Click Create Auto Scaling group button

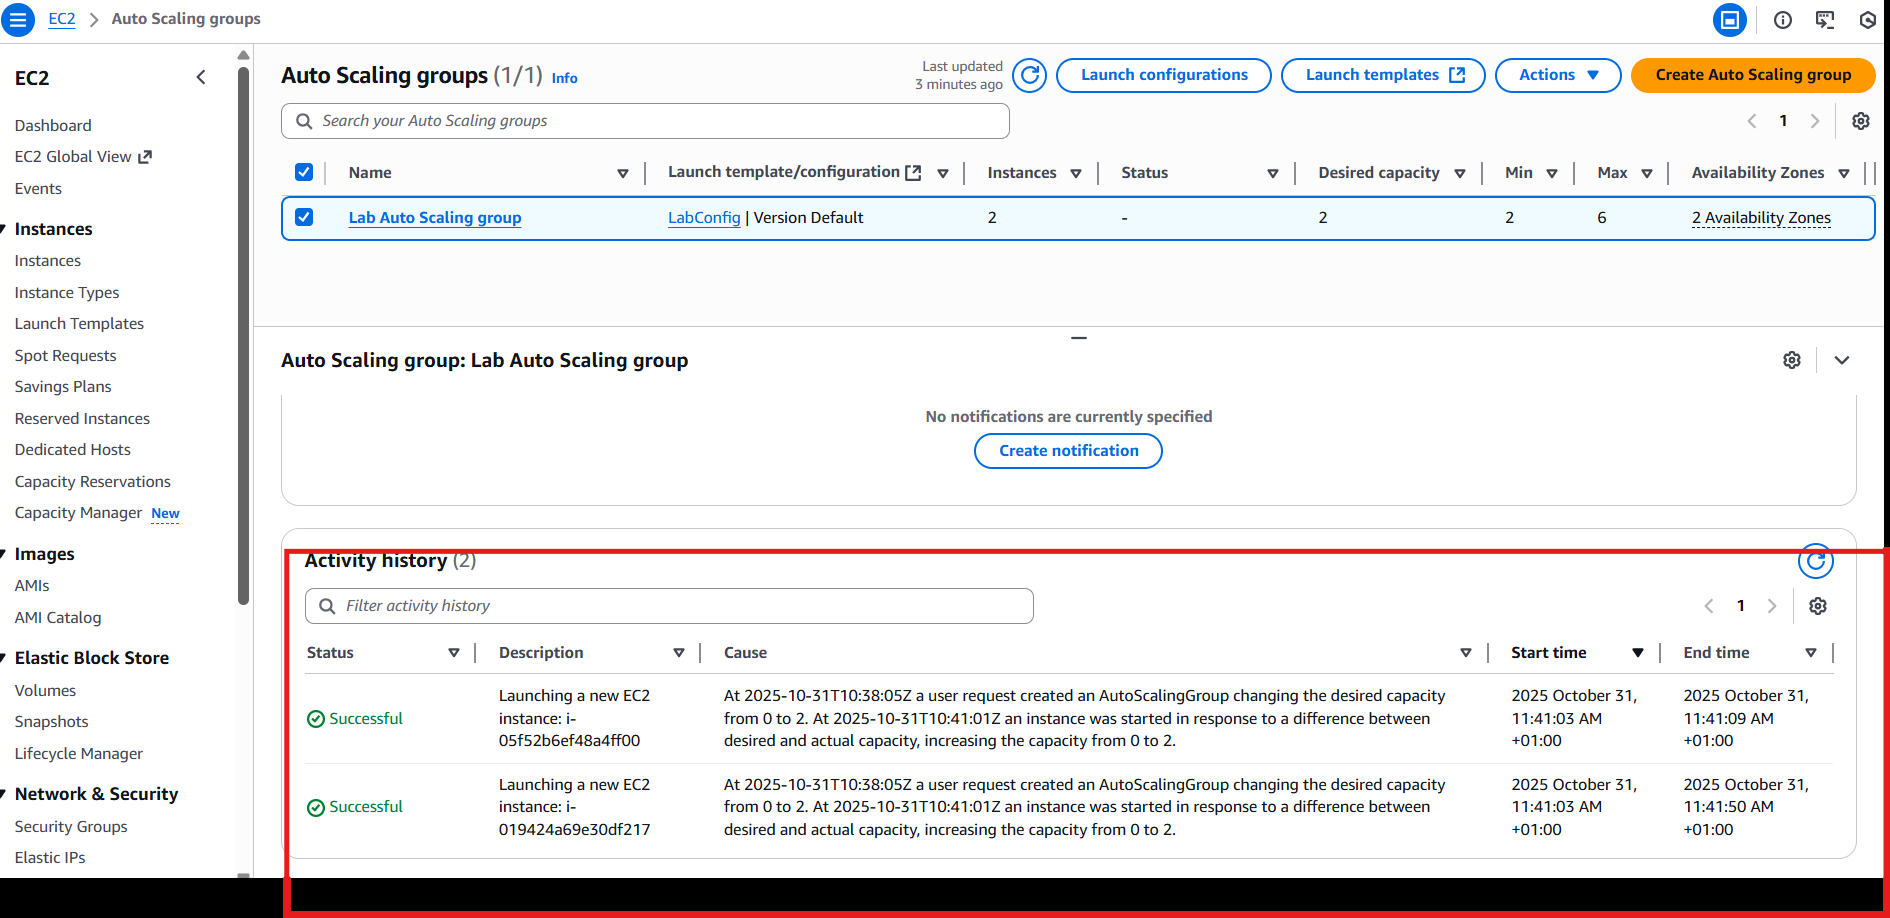tap(1752, 75)
